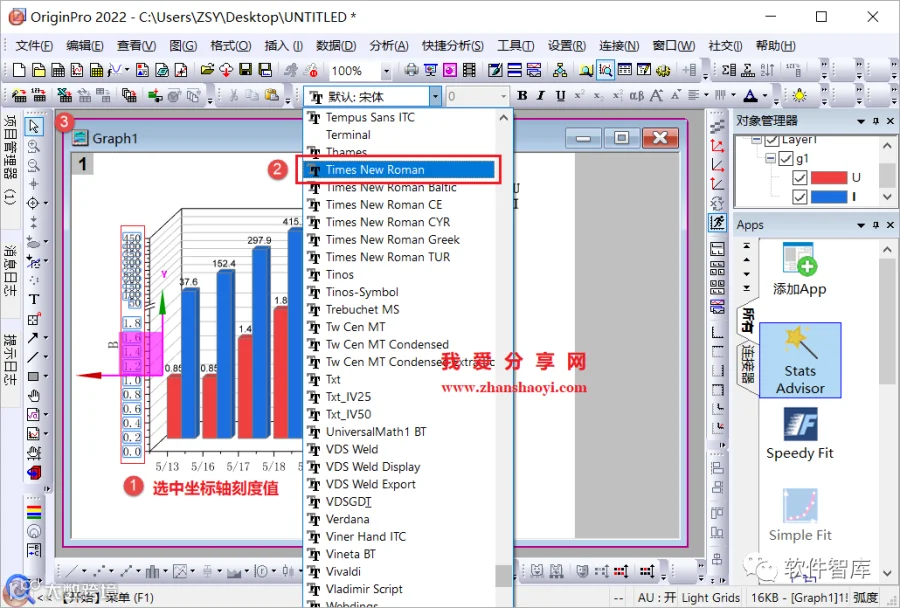Click the Greek symbol αβ icon
Screen dimensions: 900x608
pyautogui.click(x=636, y=96)
